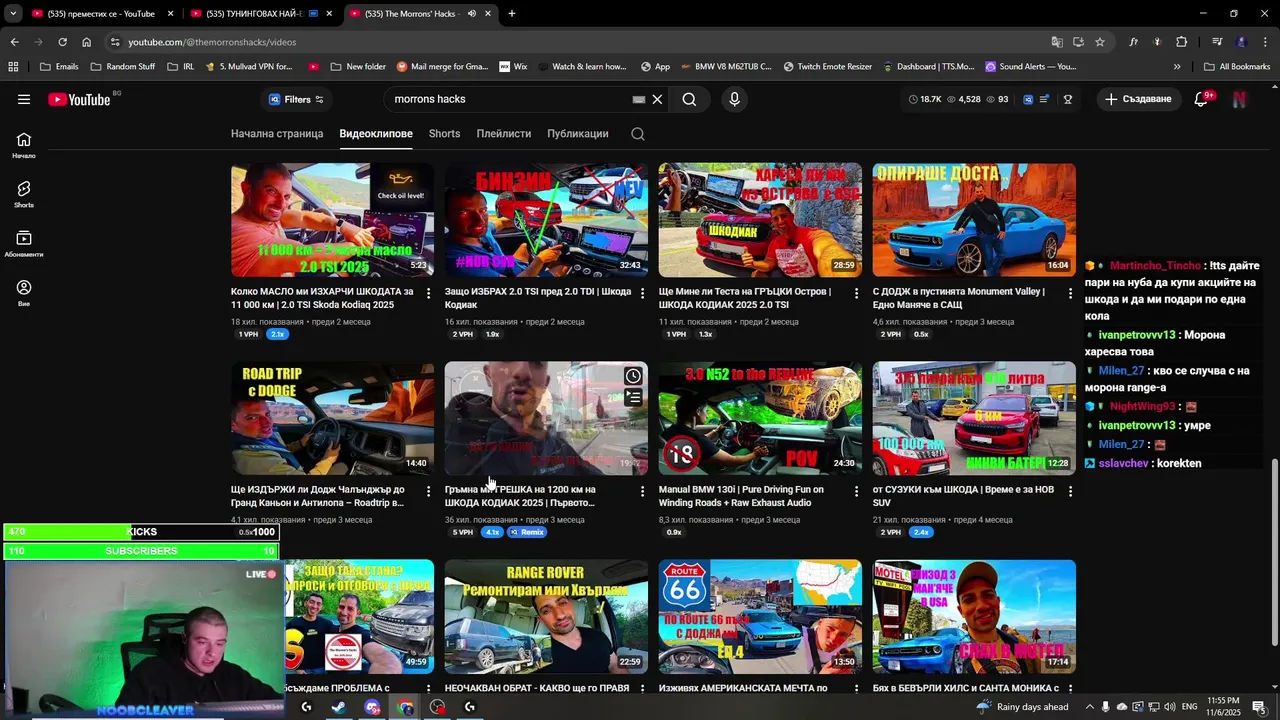Open Twitch Emote Resizer bookmark
The width and height of the screenshot is (1280, 720).
pyautogui.click(x=827, y=66)
